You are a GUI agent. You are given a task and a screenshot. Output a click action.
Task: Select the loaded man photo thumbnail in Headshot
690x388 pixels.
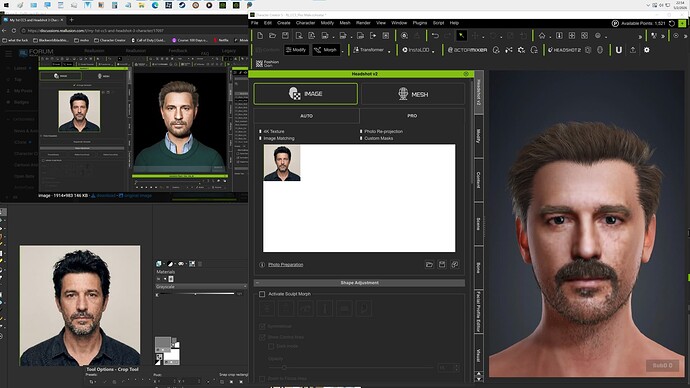[282, 163]
